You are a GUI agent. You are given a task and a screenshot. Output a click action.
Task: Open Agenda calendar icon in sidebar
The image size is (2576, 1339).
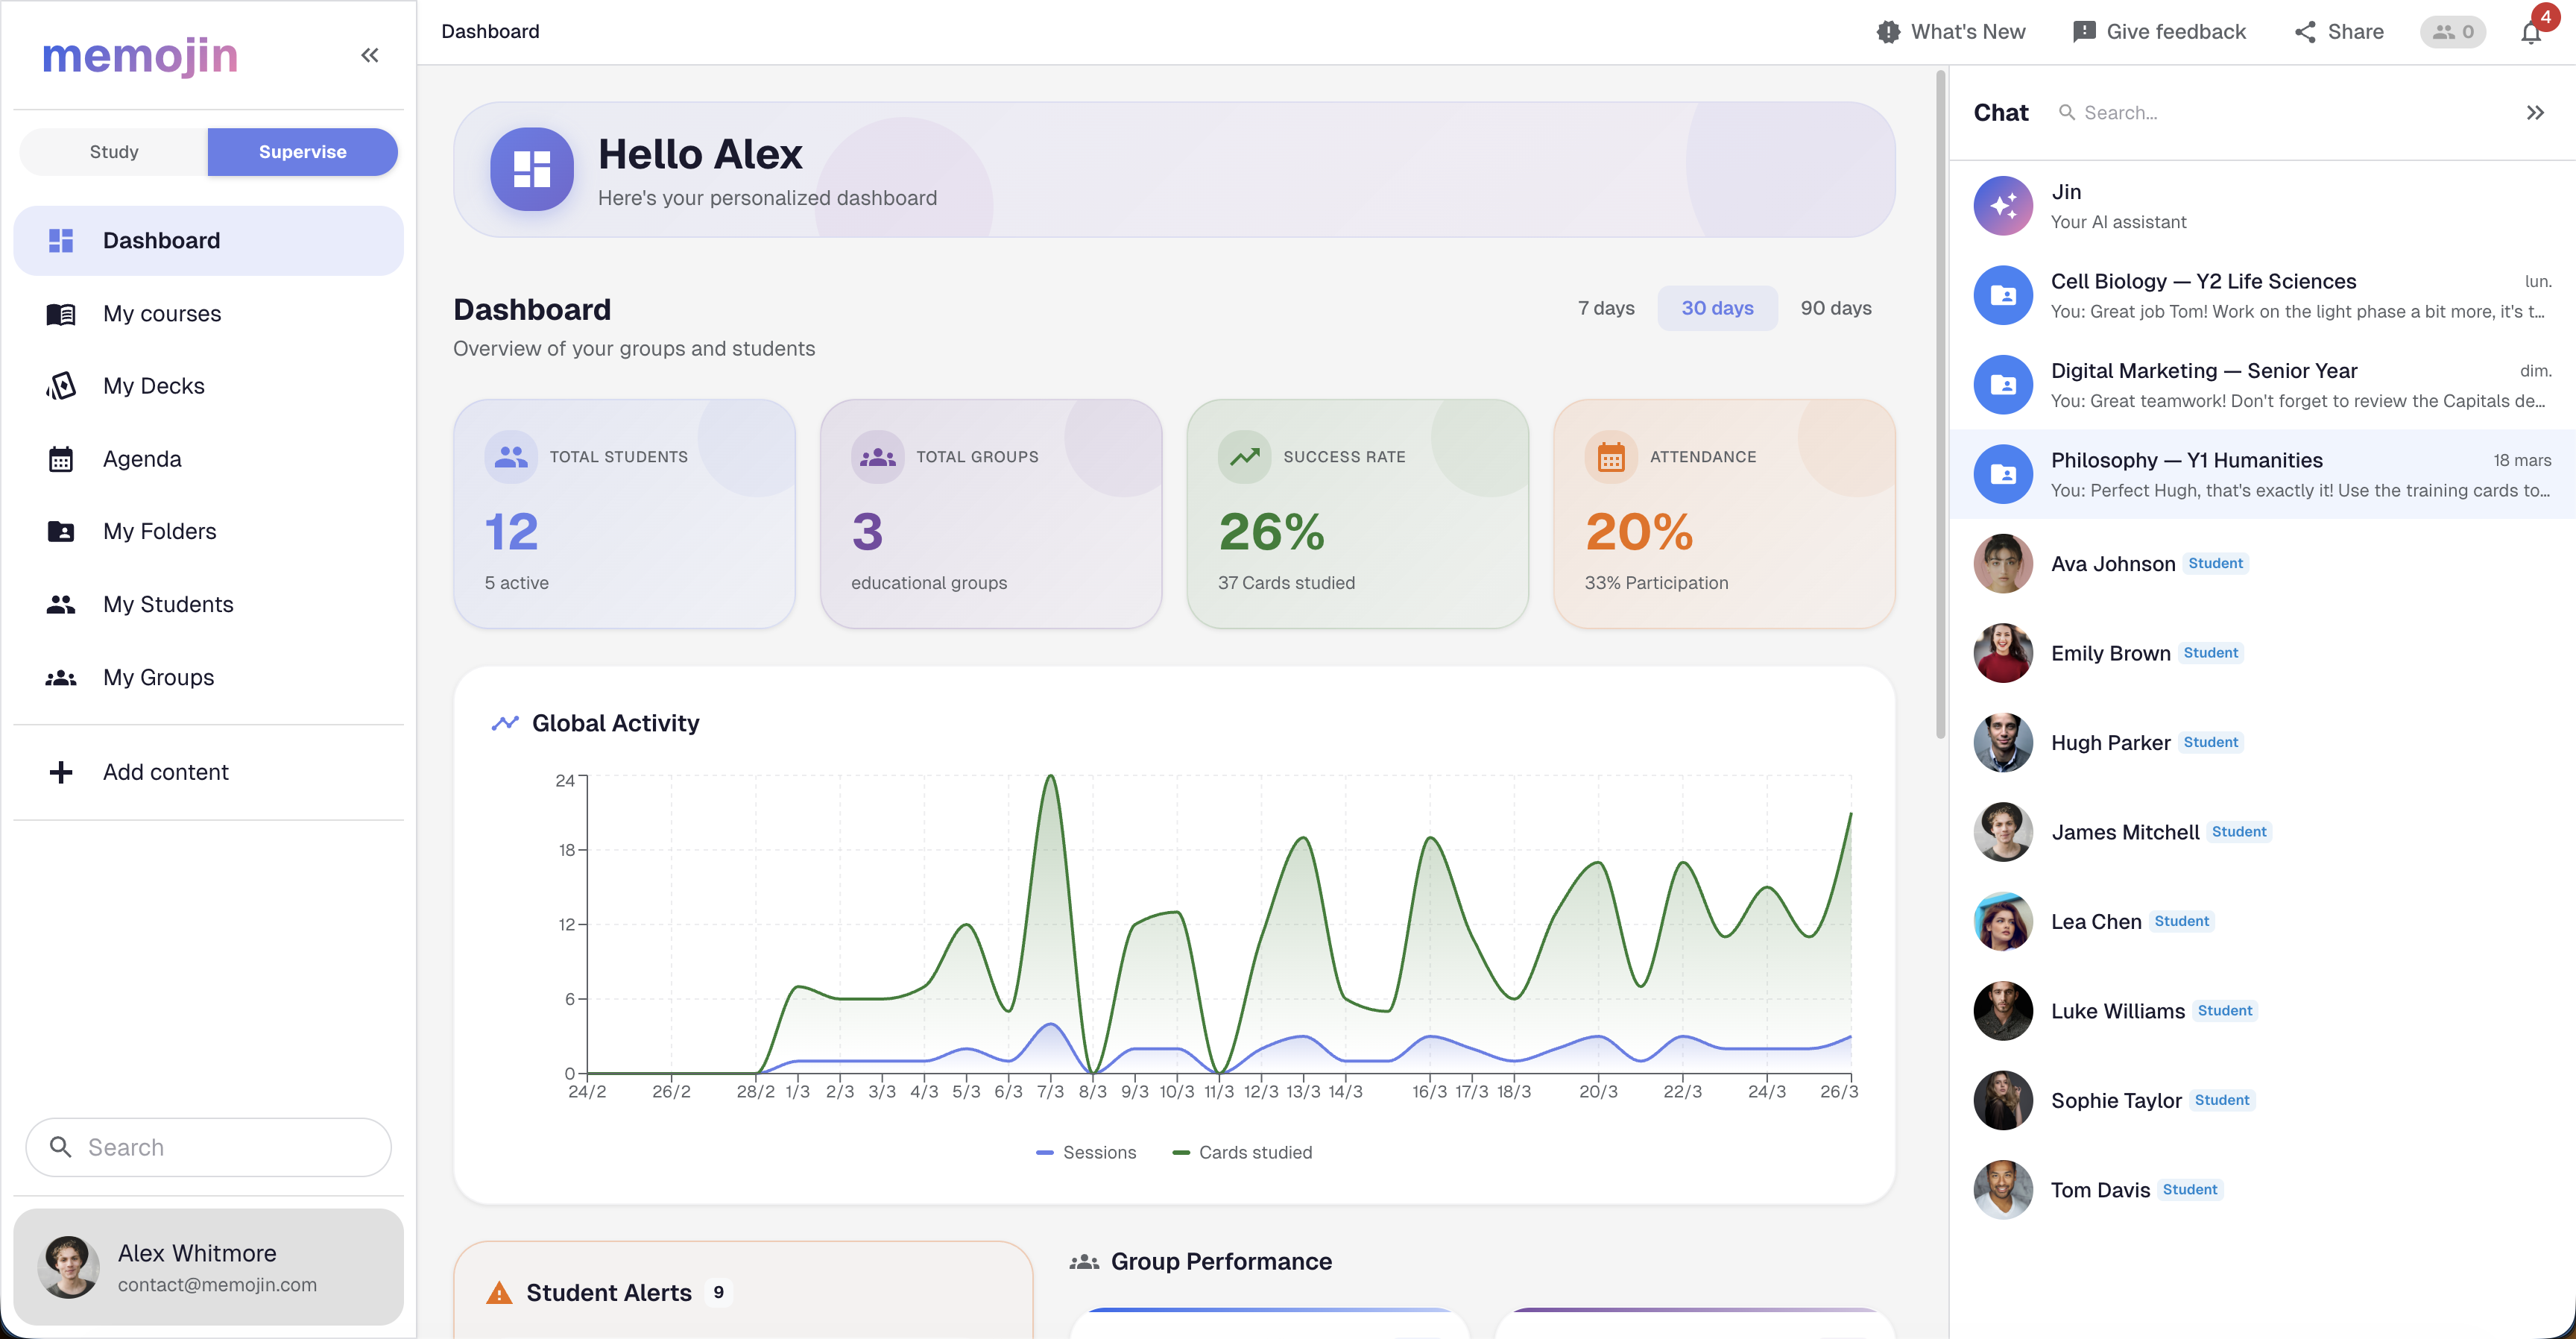point(61,459)
